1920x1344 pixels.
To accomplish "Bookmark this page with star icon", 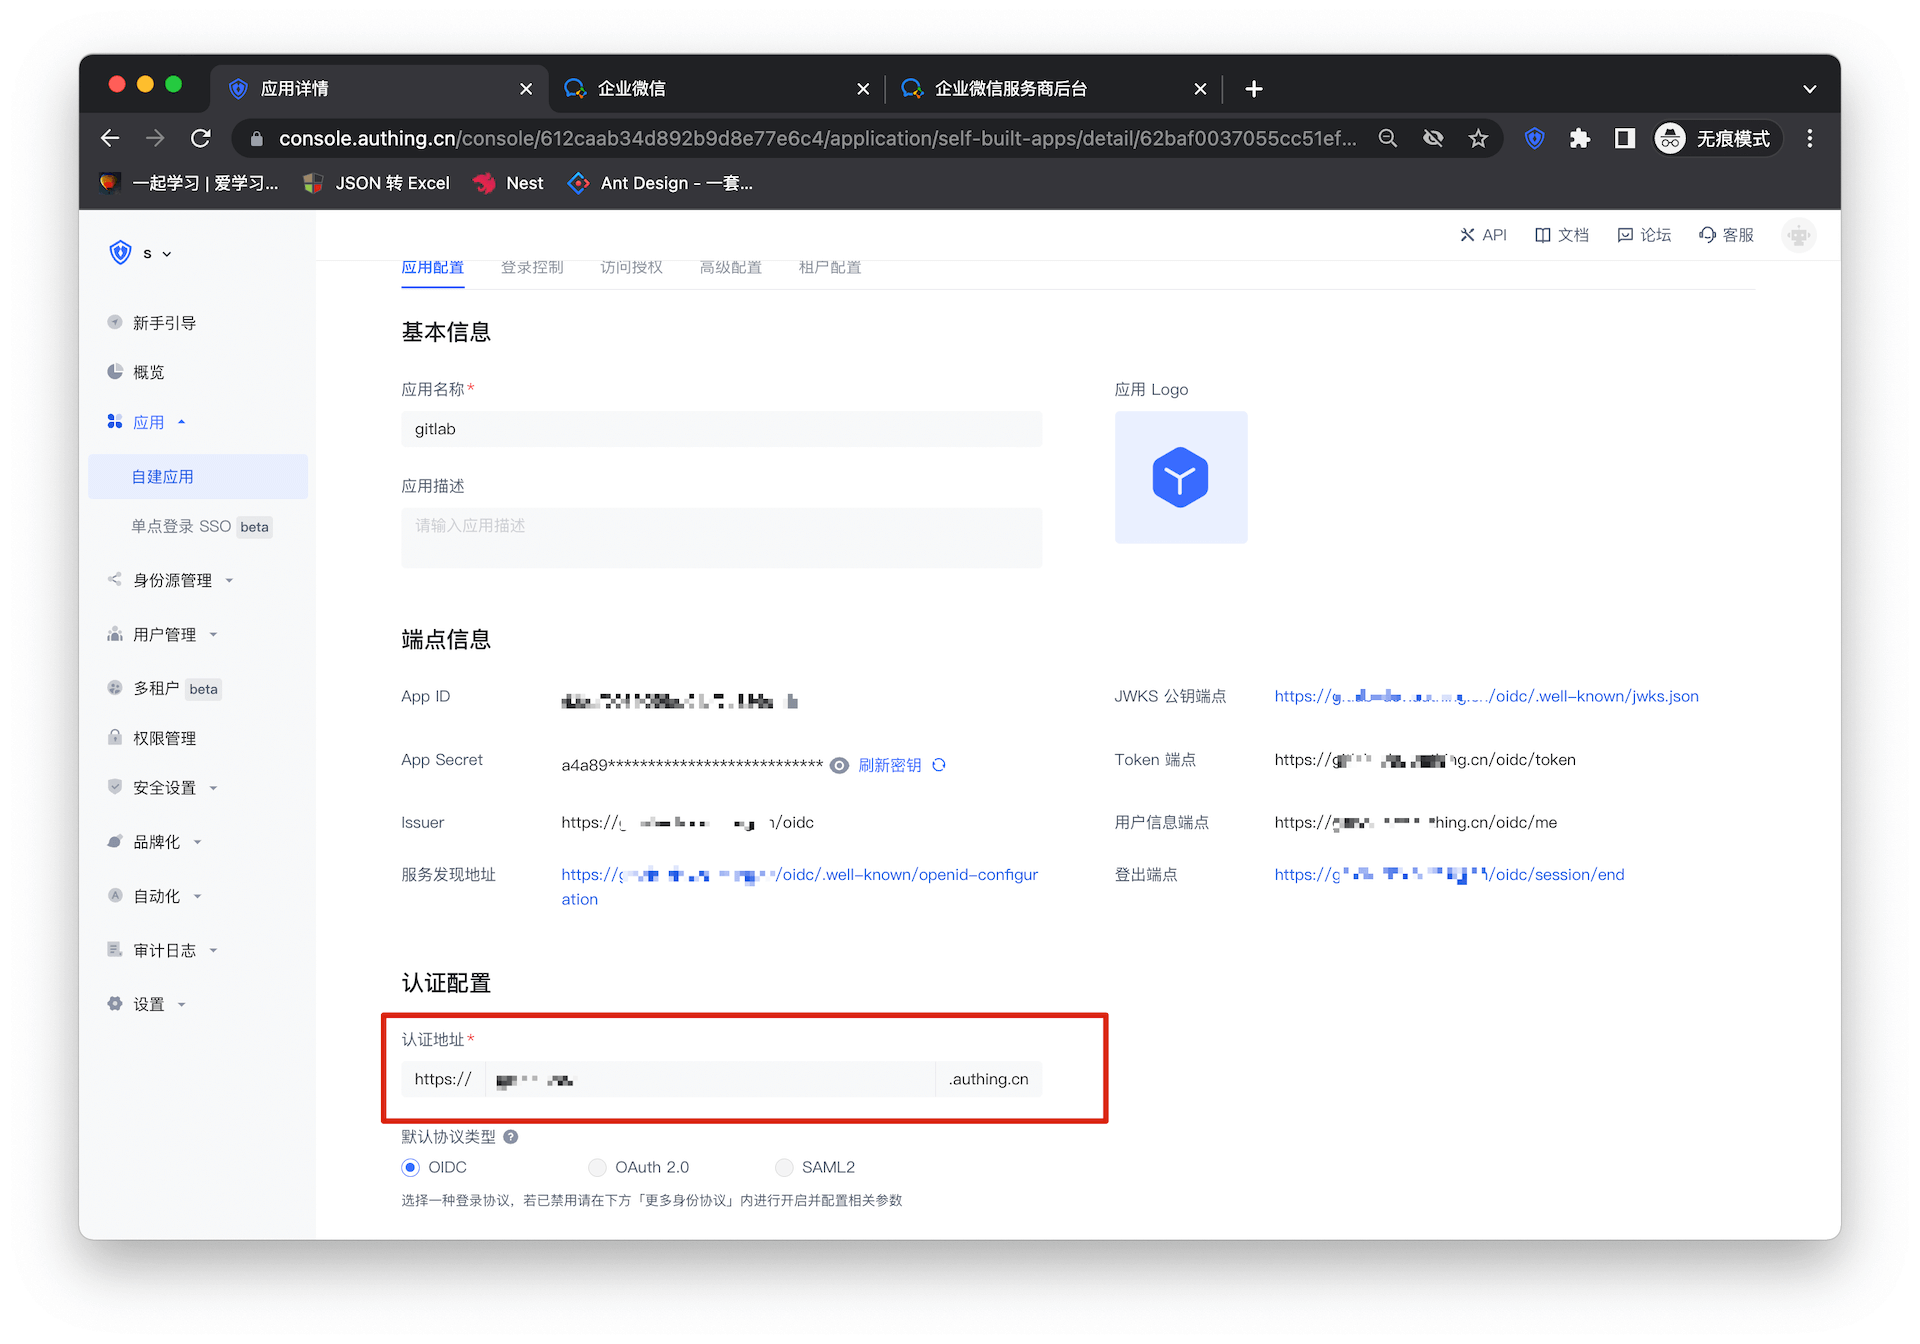I will (x=1478, y=139).
